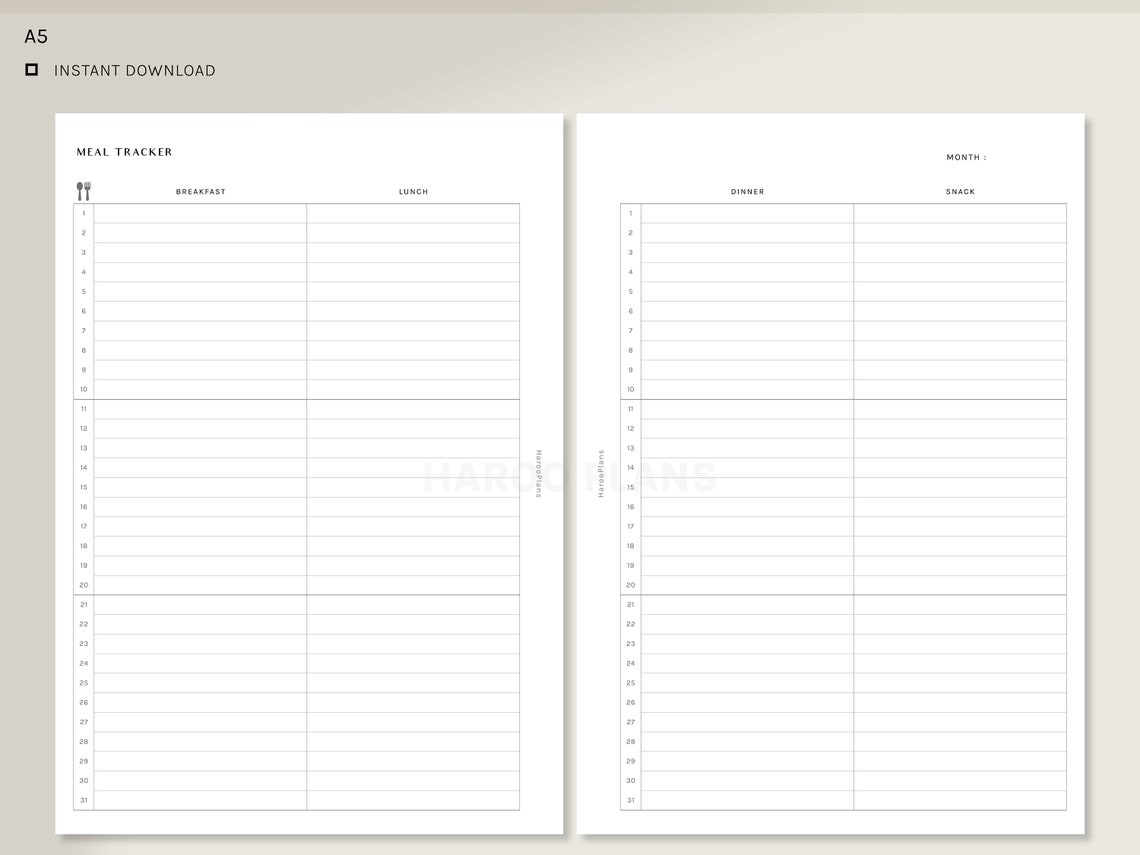
Task: Click the LUNCH column header
Action: click(x=413, y=191)
